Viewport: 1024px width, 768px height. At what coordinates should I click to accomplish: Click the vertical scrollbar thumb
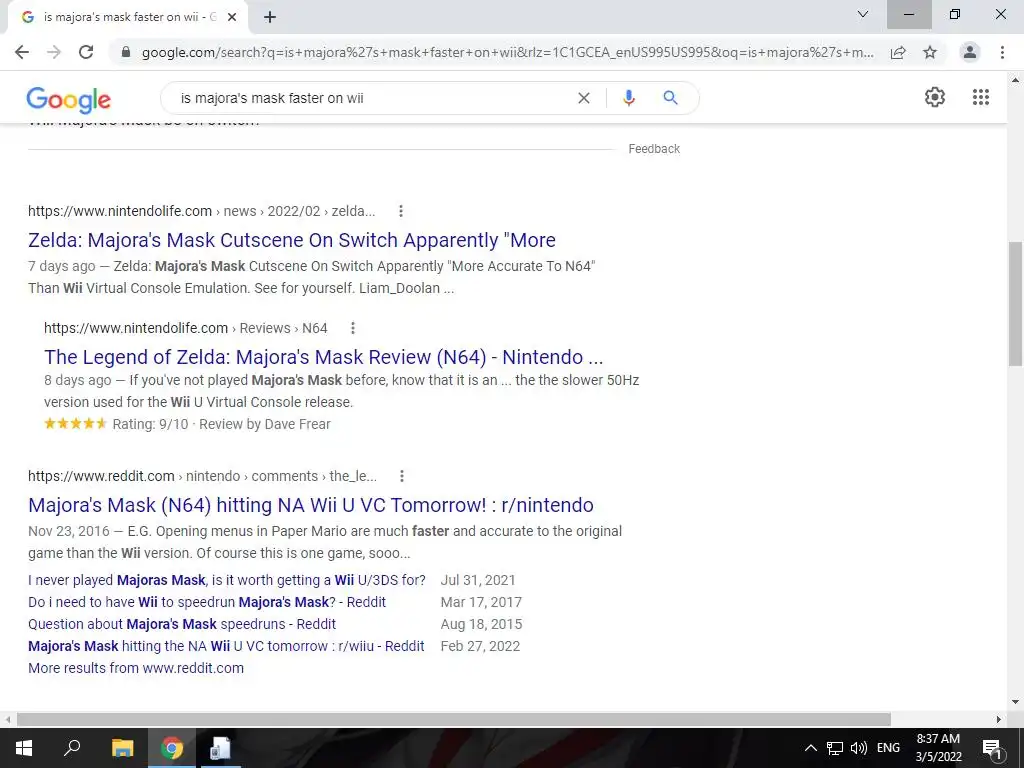1015,304
